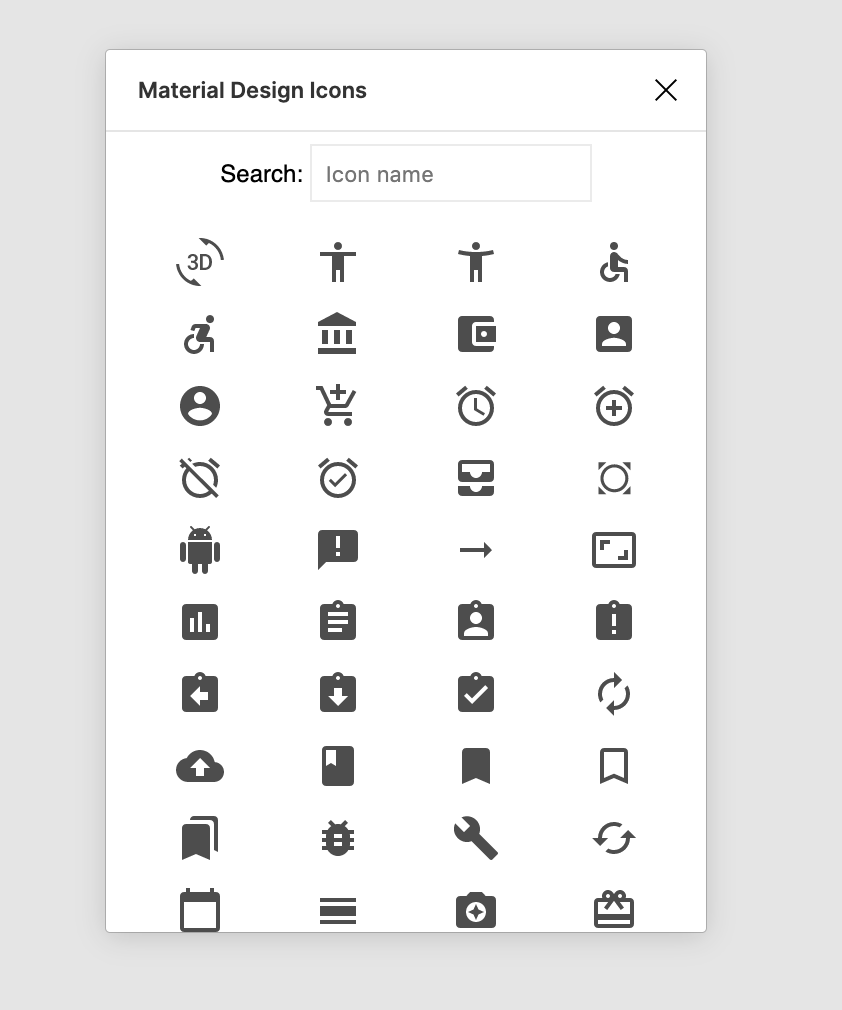Pick the build wrench icon

(x=476, y=839)
